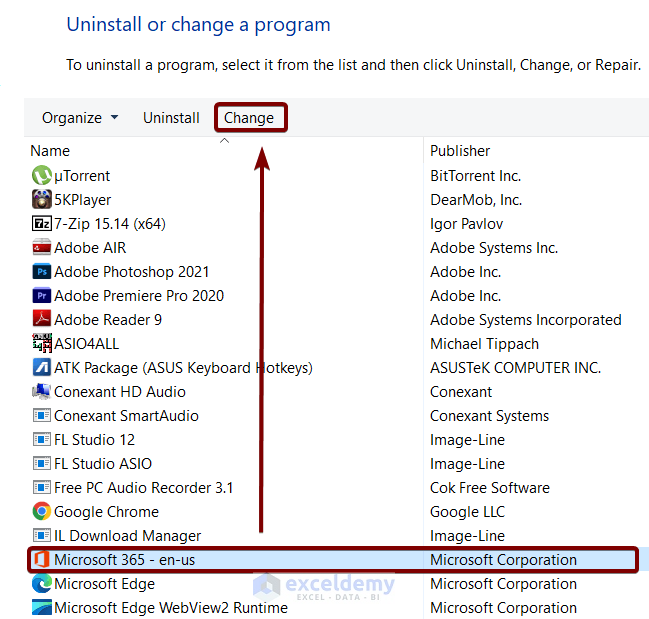This screenshot has height=619, width=649.
Task: Click the Free PC Audio Recorder icon
Action: point(42,487)
